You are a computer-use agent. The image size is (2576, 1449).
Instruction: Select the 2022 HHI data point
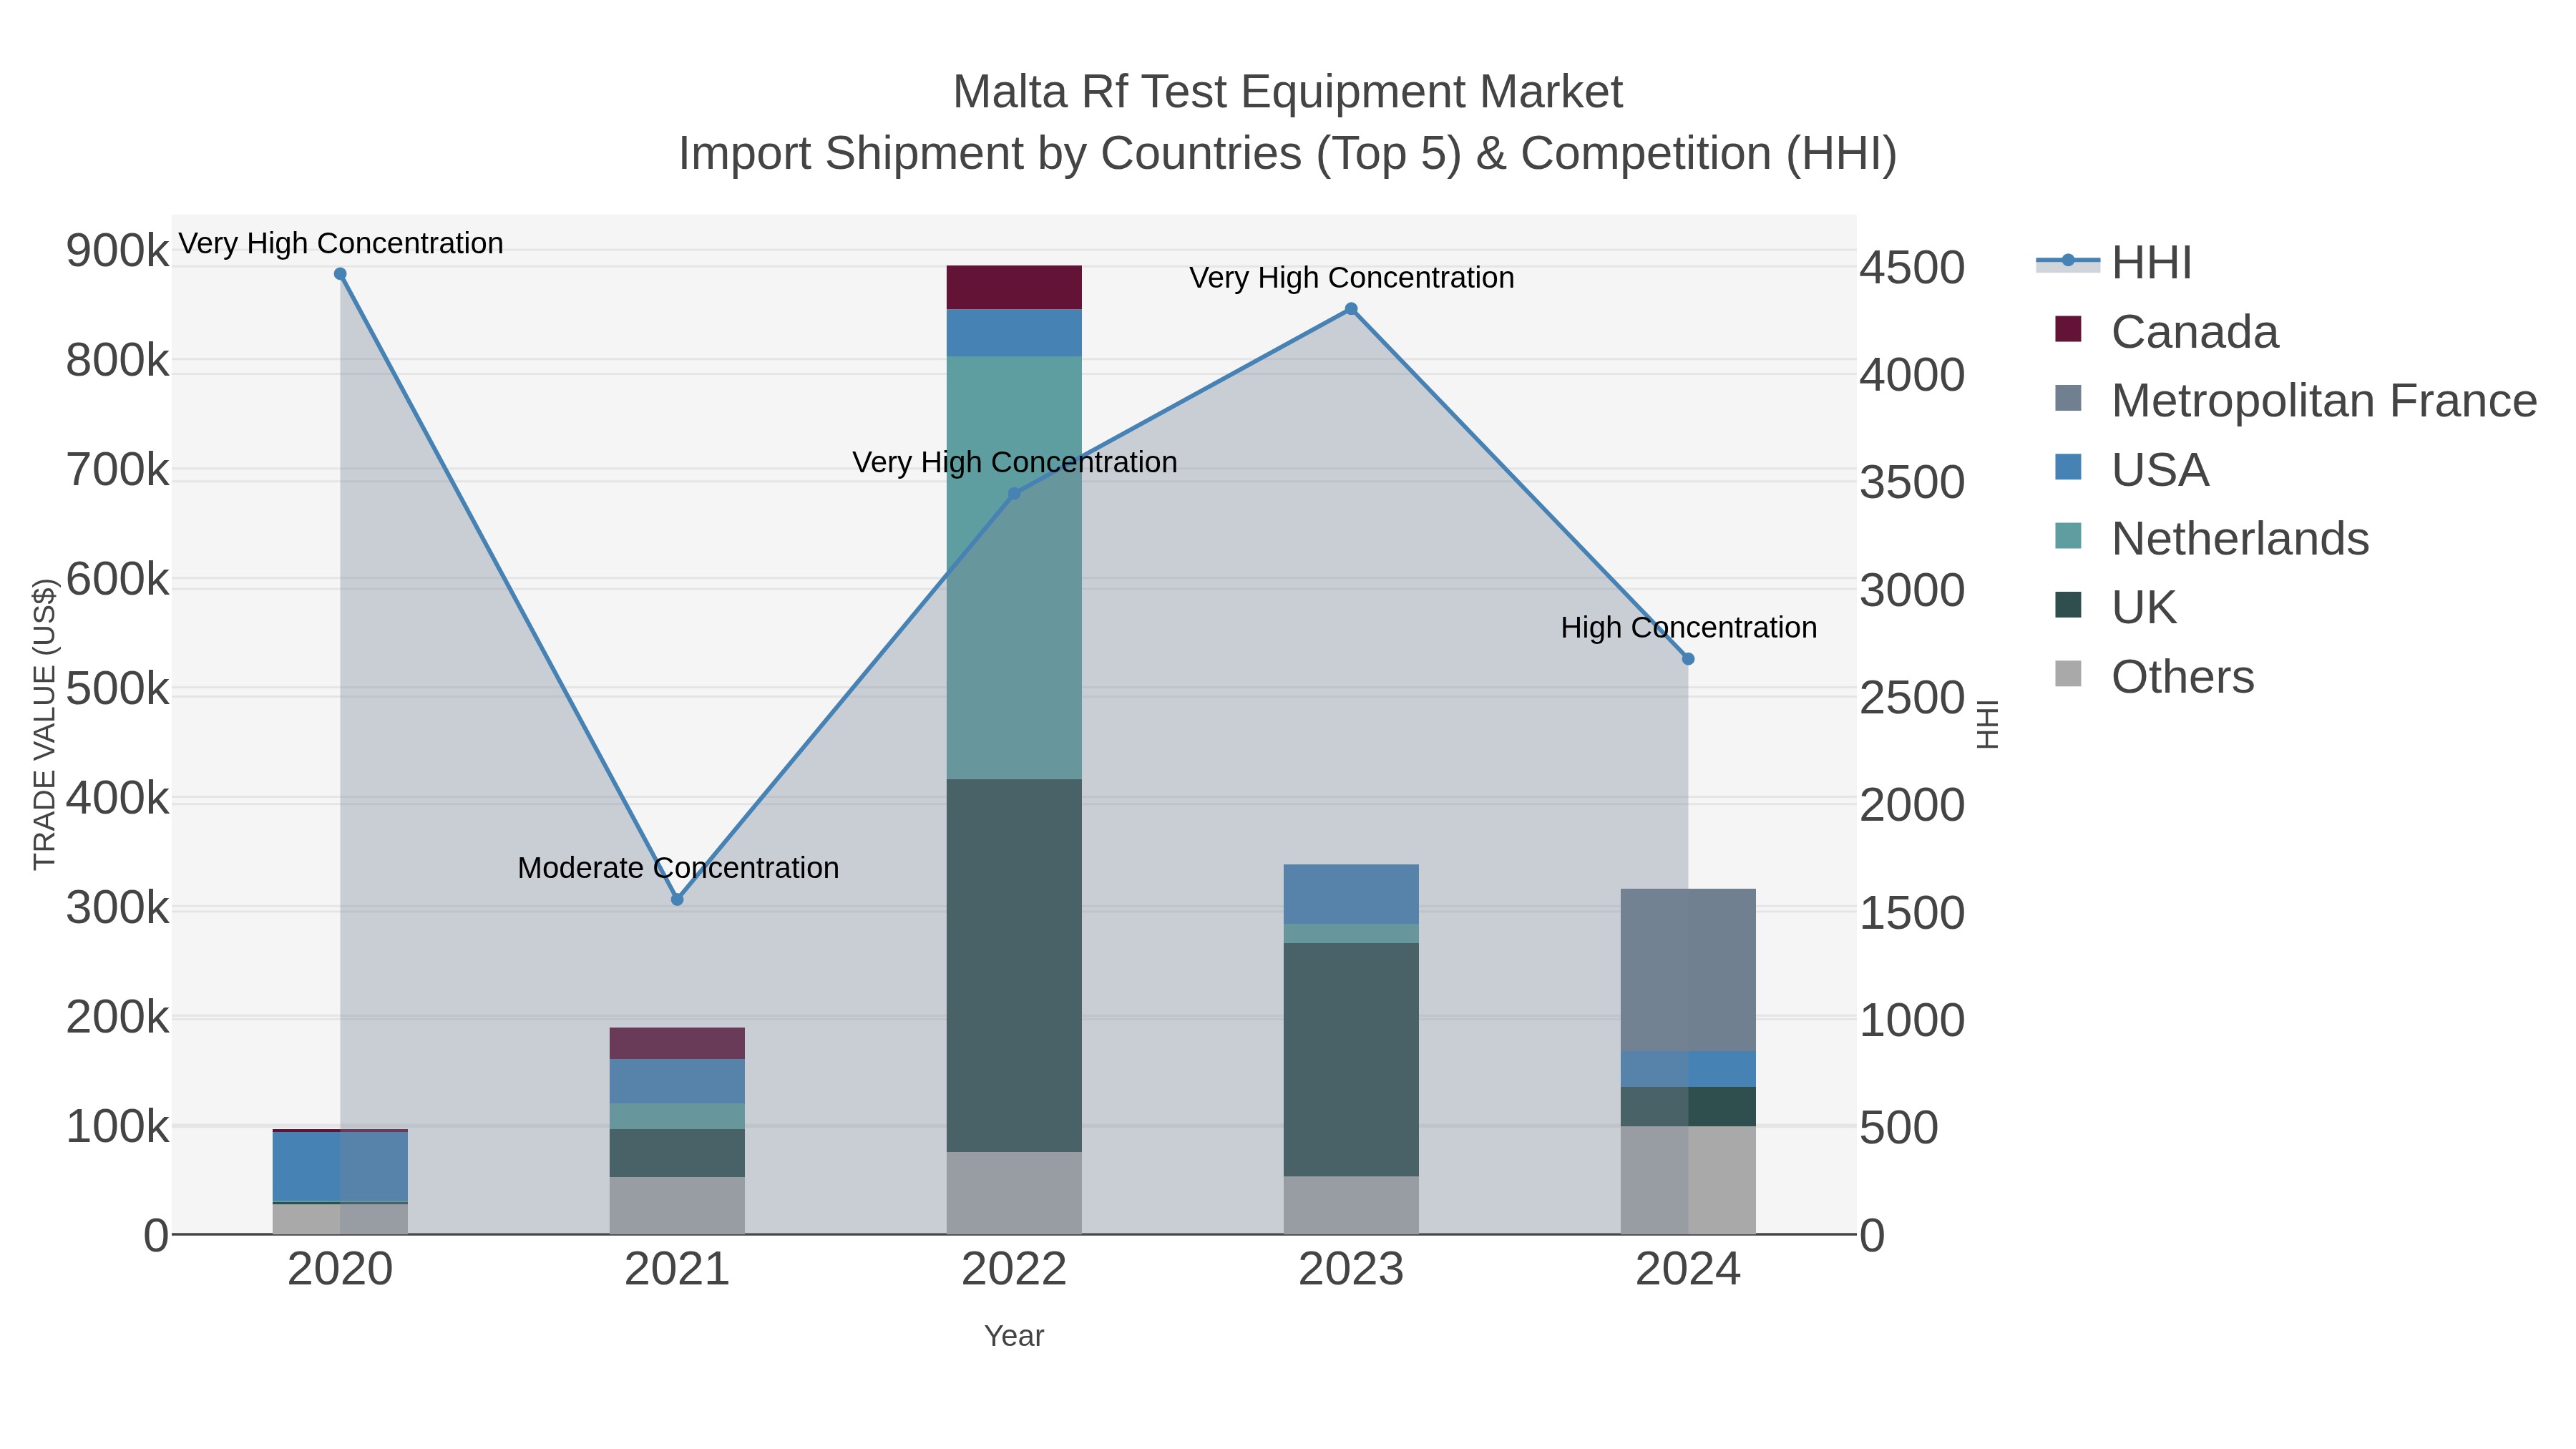(1014, 493)
